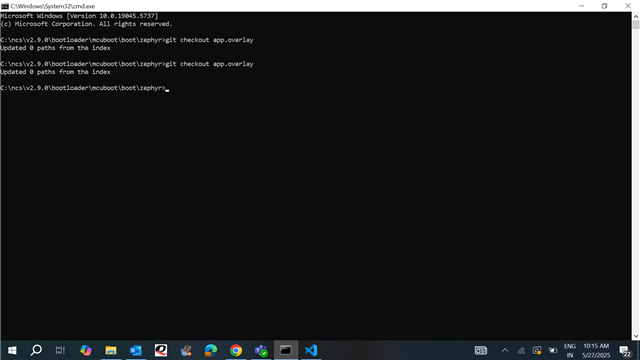Open the clock showing 10:15 AM

click(596, 351)
